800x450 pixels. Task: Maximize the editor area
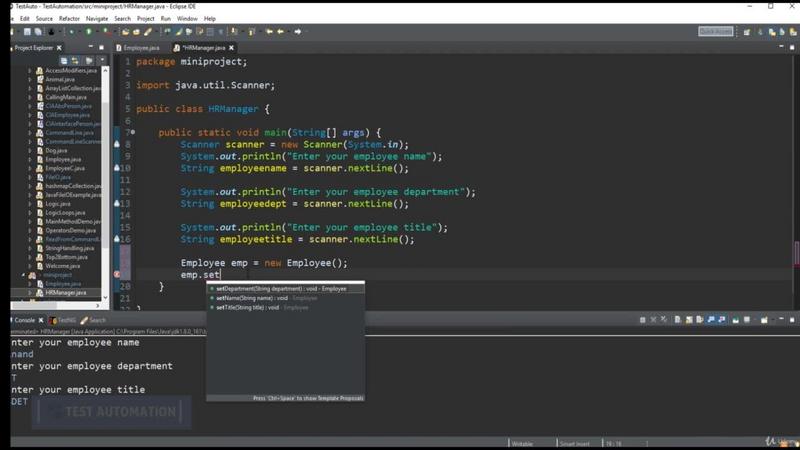coord(792,47)
